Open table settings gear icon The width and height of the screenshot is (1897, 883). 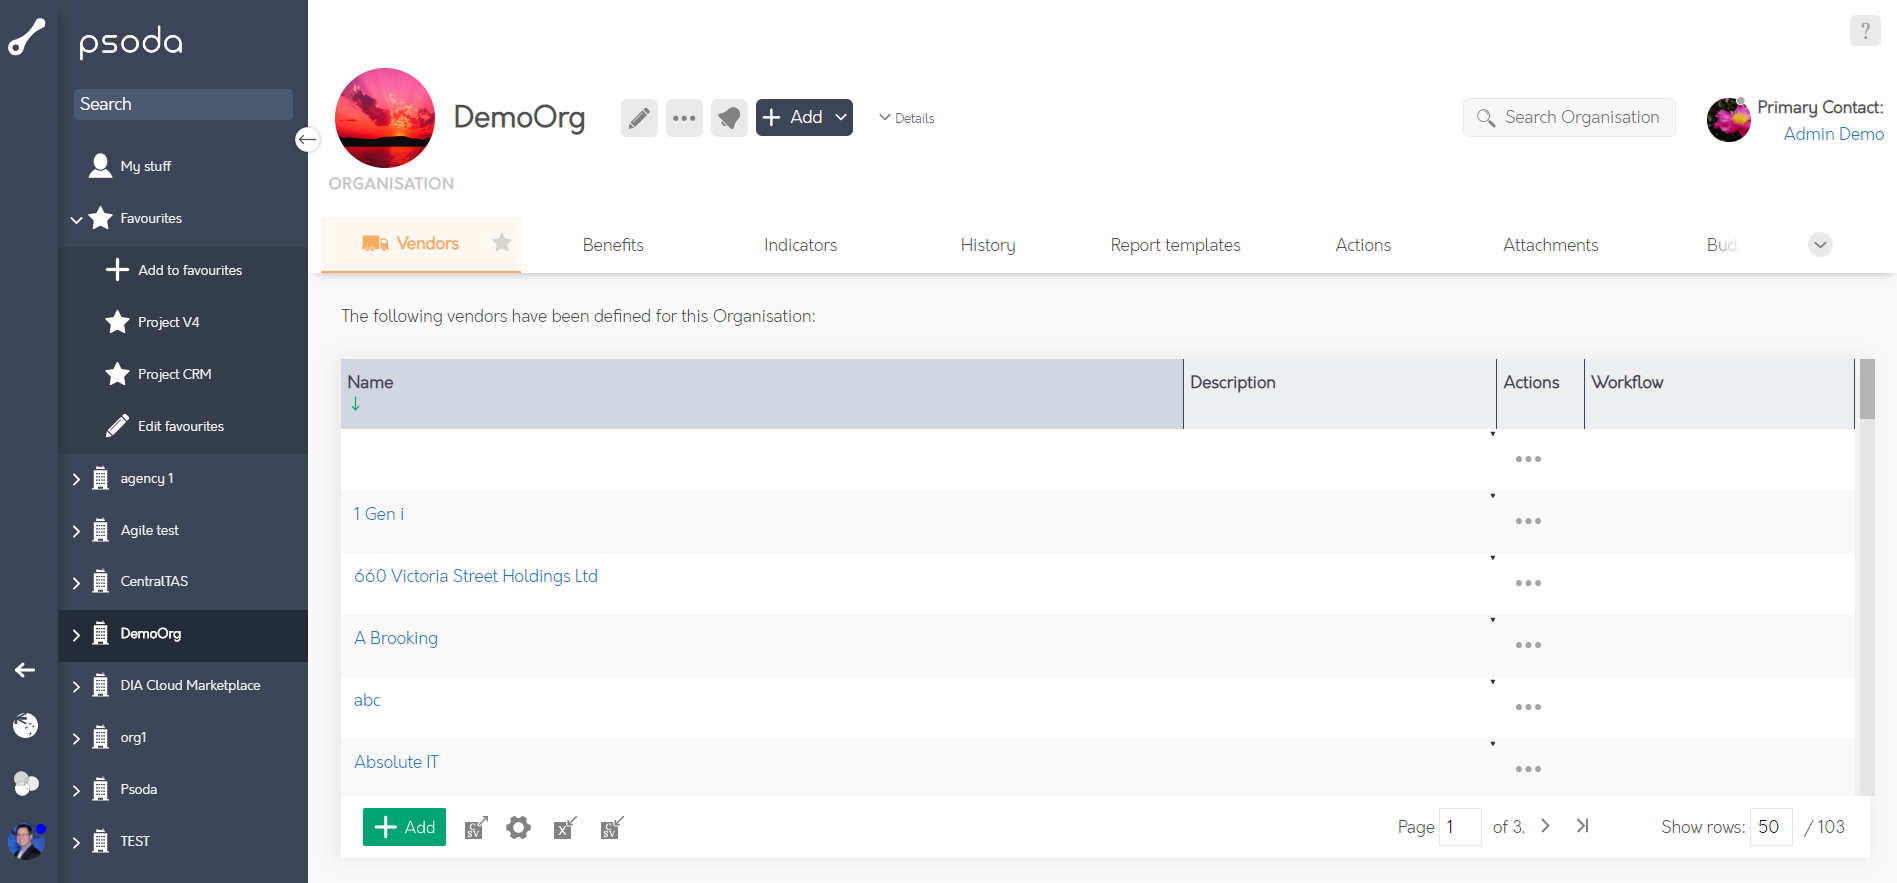click(518, 828)
